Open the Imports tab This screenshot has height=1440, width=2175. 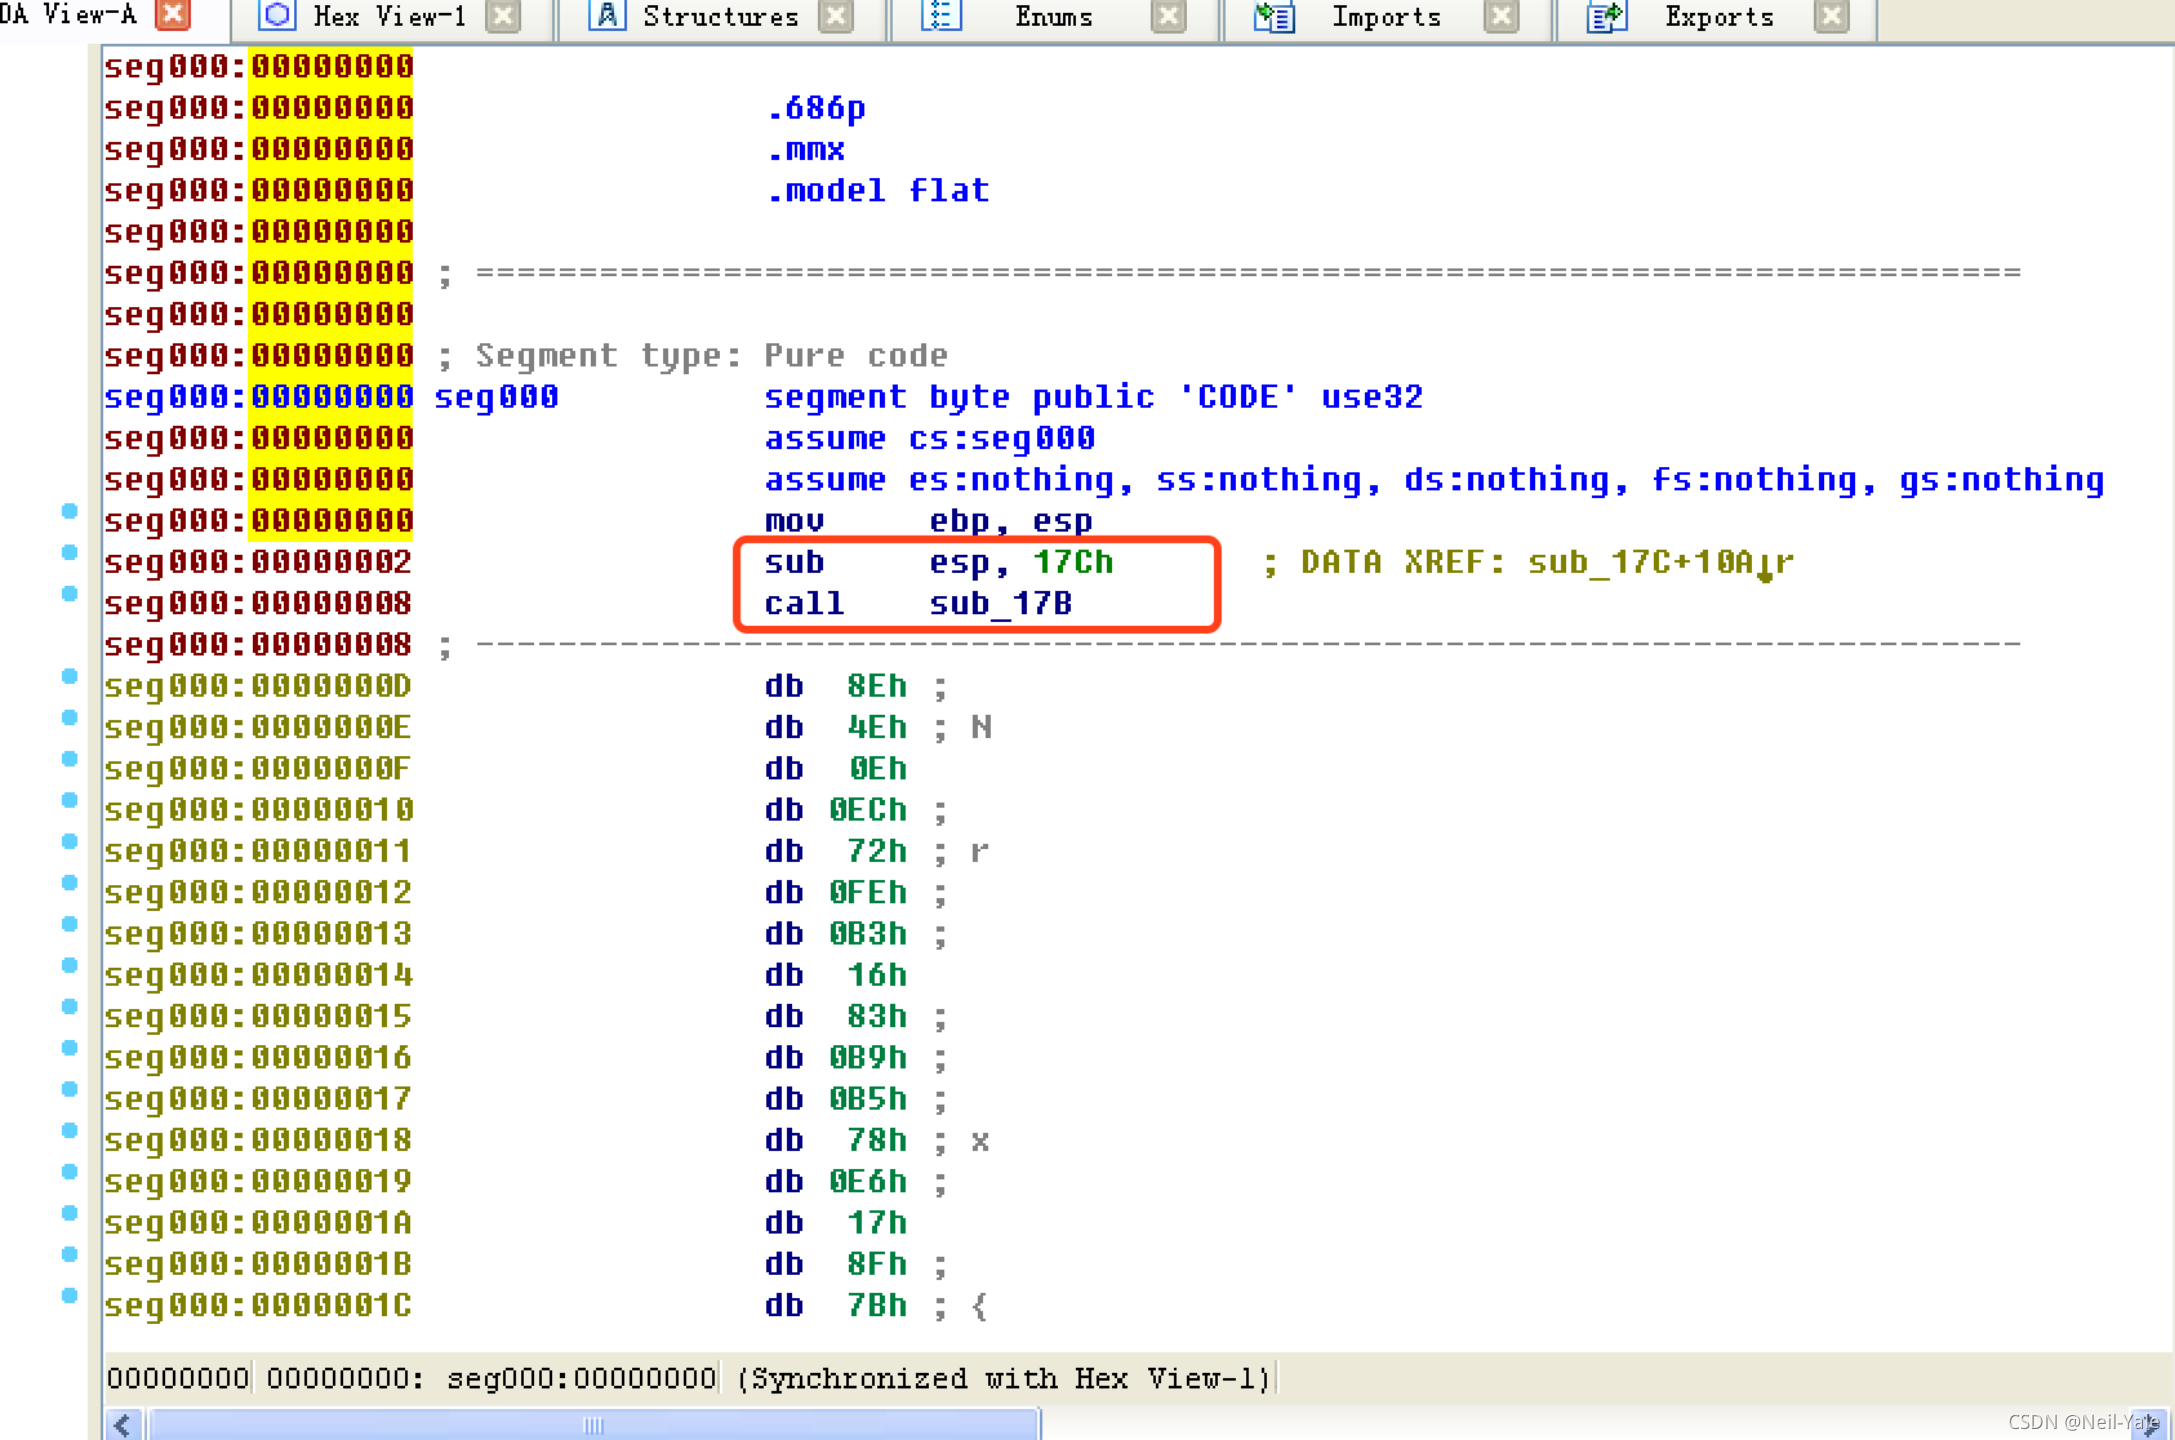coord(1386,17)
